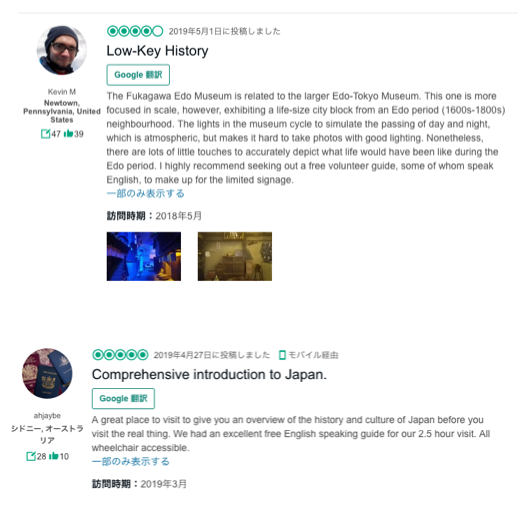Screen dimensions: 518x512
Task: Collapse Kevin M's review with 一部のみ表示する
Action: [145, 193]
